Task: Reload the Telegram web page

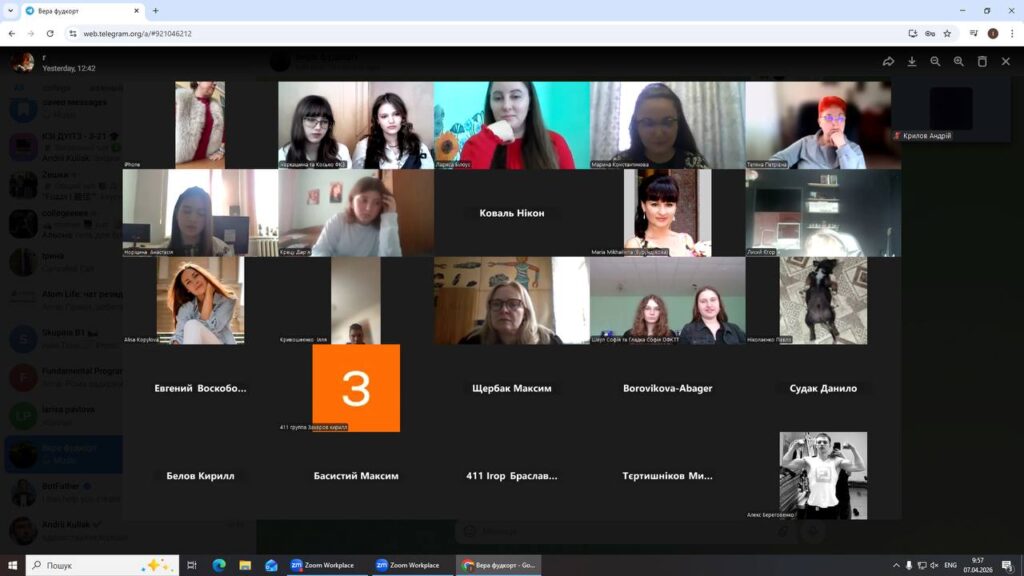Action: 50,33
